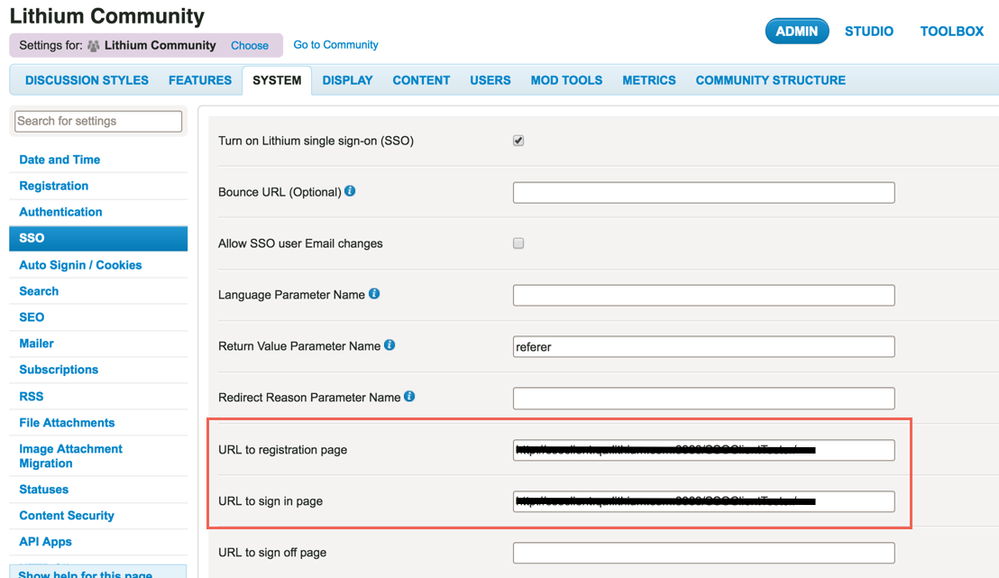Click the Choose link

[249, 46]
